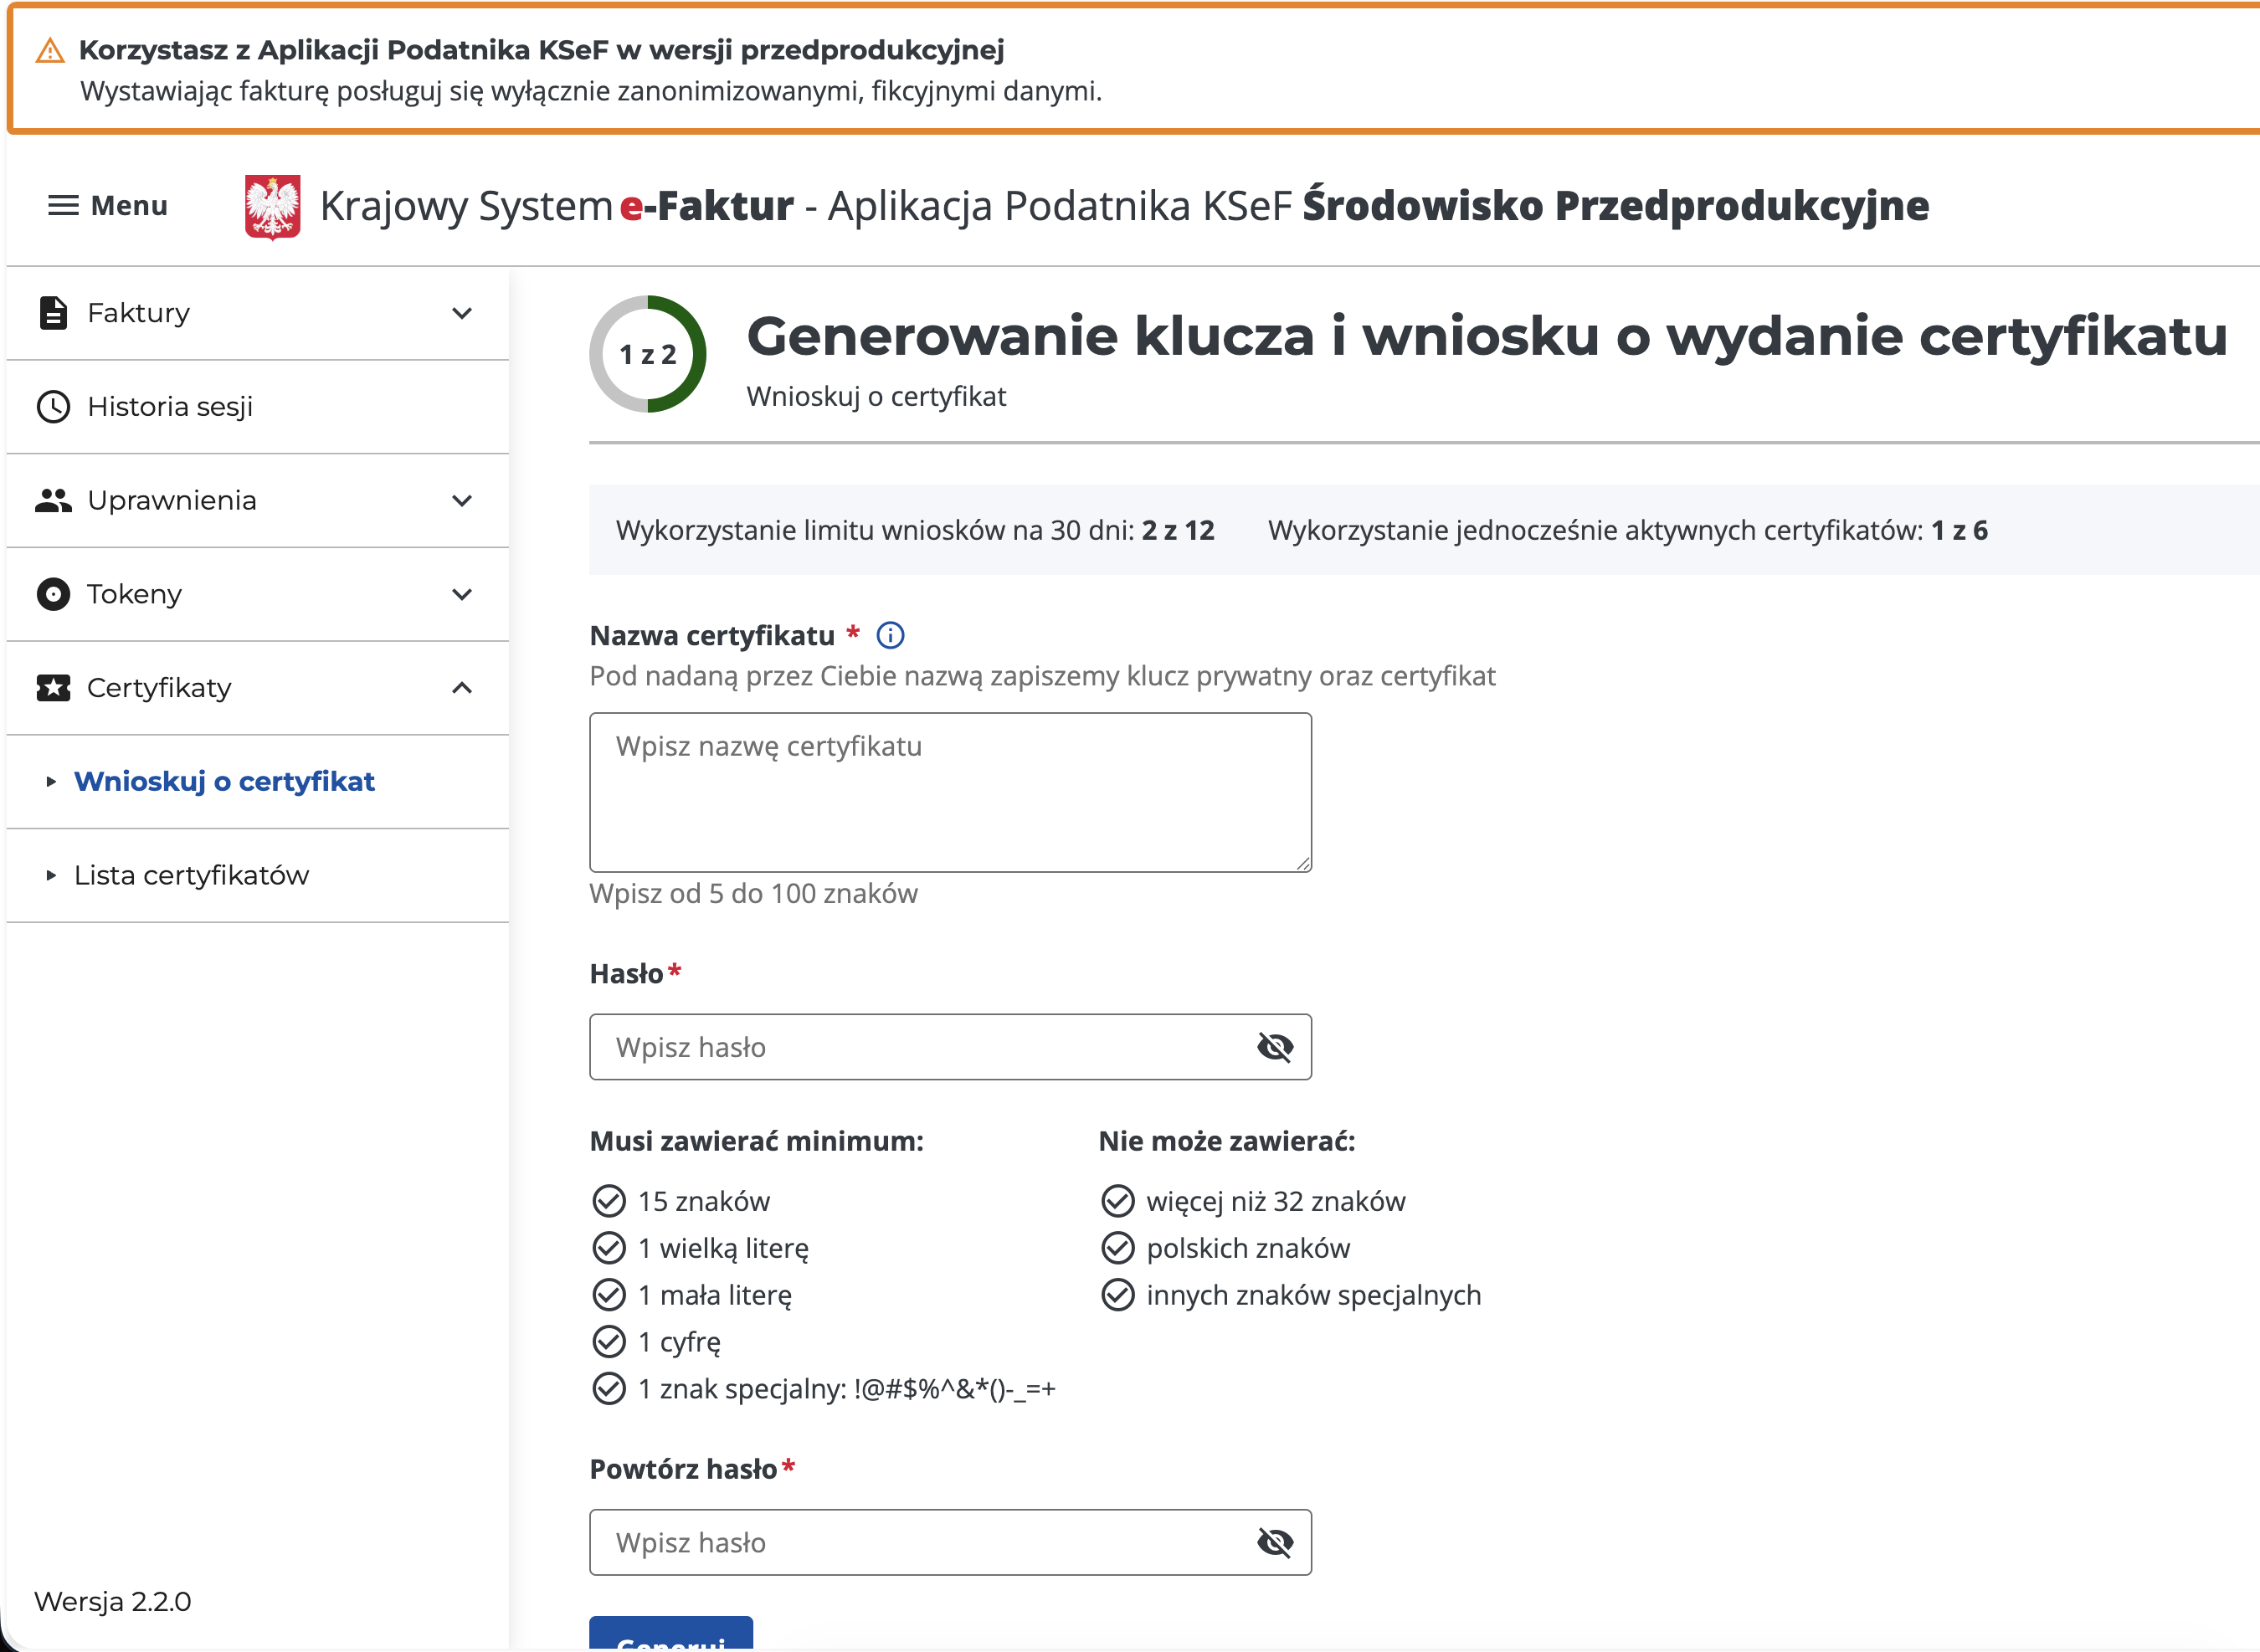Click the Faktury document icon

53,313
